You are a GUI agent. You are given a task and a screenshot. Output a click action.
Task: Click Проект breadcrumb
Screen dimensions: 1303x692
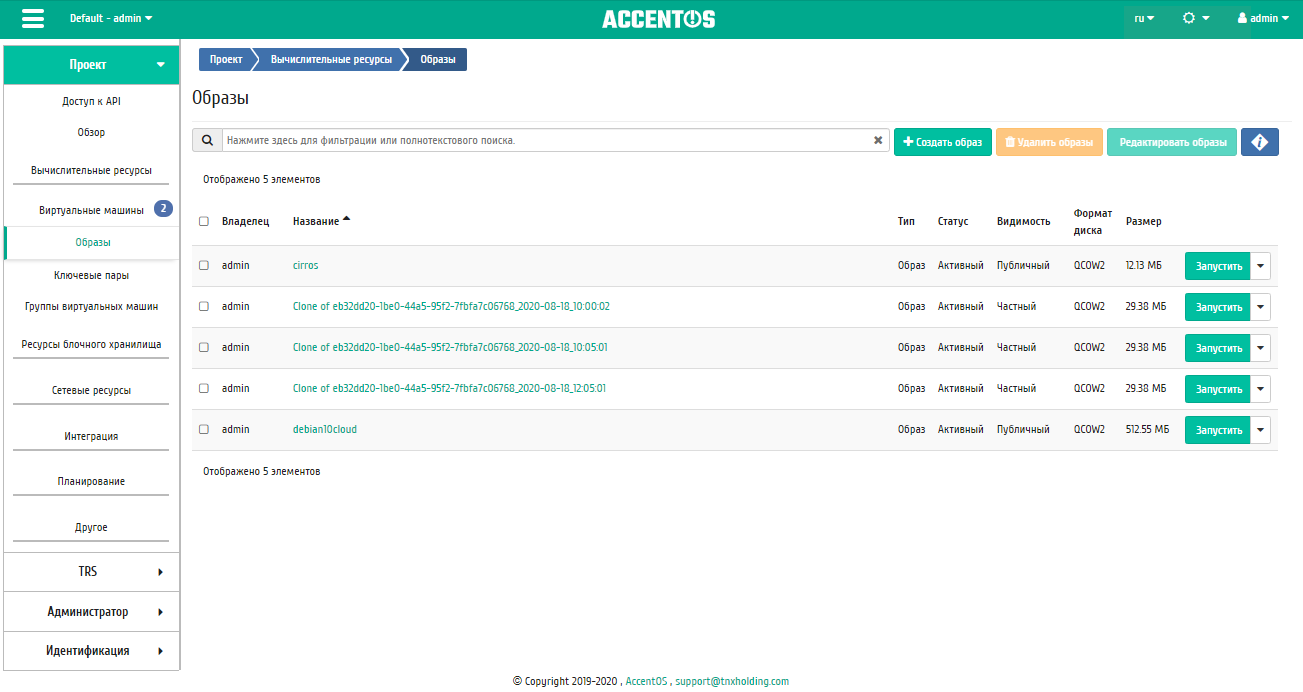pyautogui.click(x=226, y=60)
